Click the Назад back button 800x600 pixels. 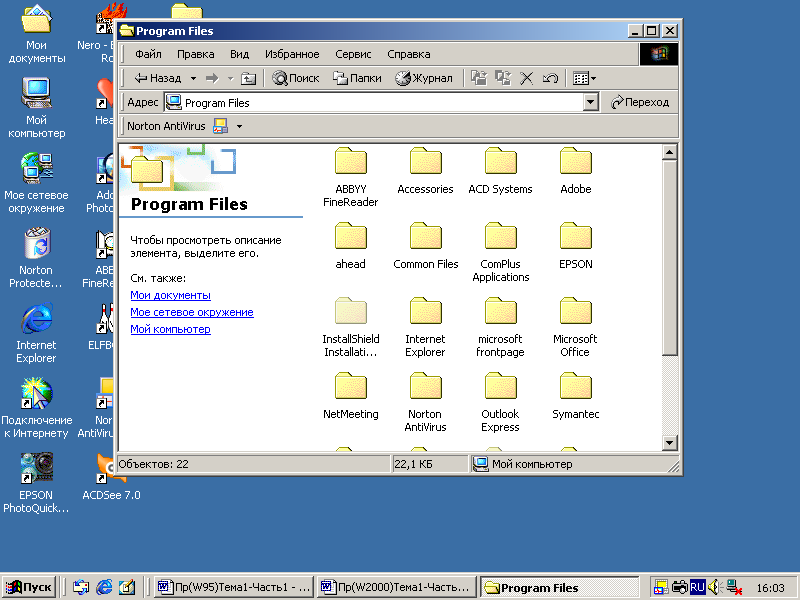click(158, 78)
